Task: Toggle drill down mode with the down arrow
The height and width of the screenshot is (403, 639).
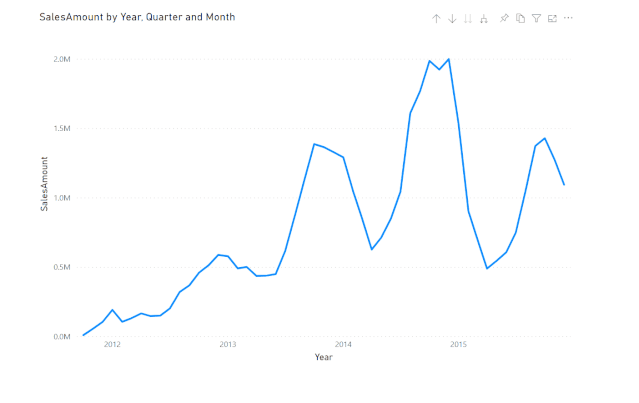Action: (x=452, y=19)
